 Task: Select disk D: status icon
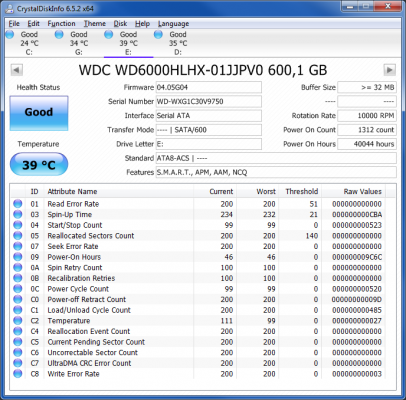coord(158,34)
